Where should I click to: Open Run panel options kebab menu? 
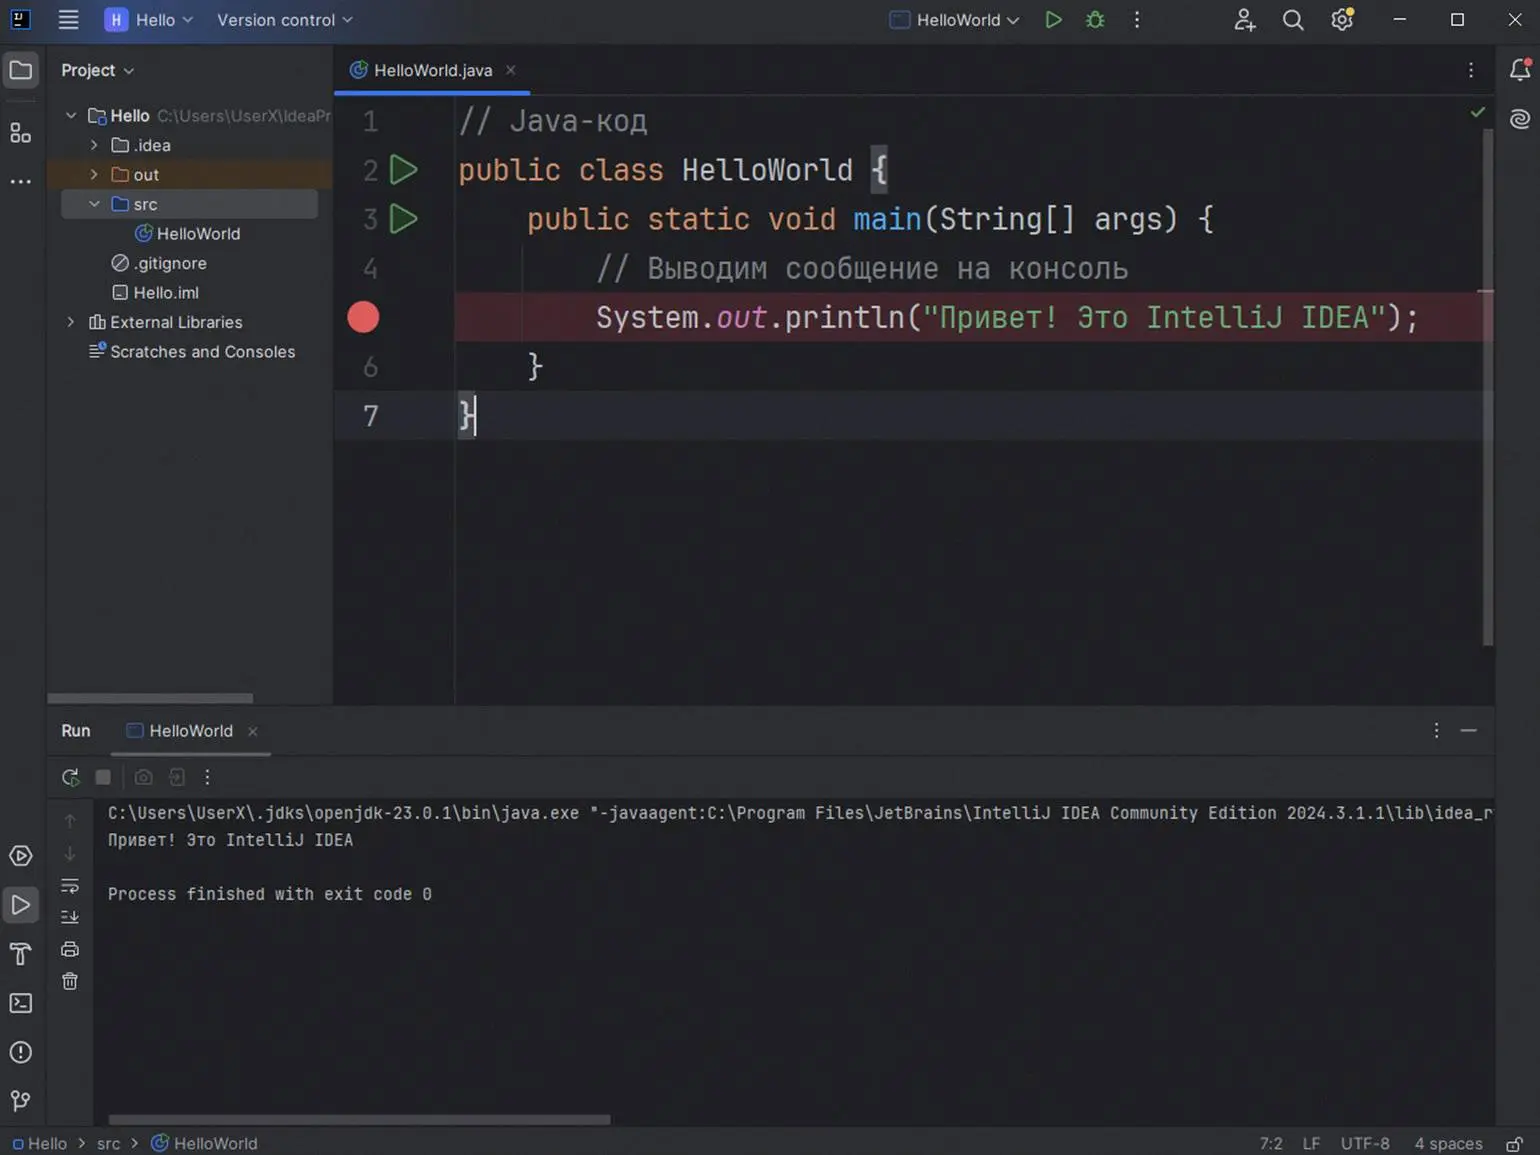click(x=1436, y=731)
